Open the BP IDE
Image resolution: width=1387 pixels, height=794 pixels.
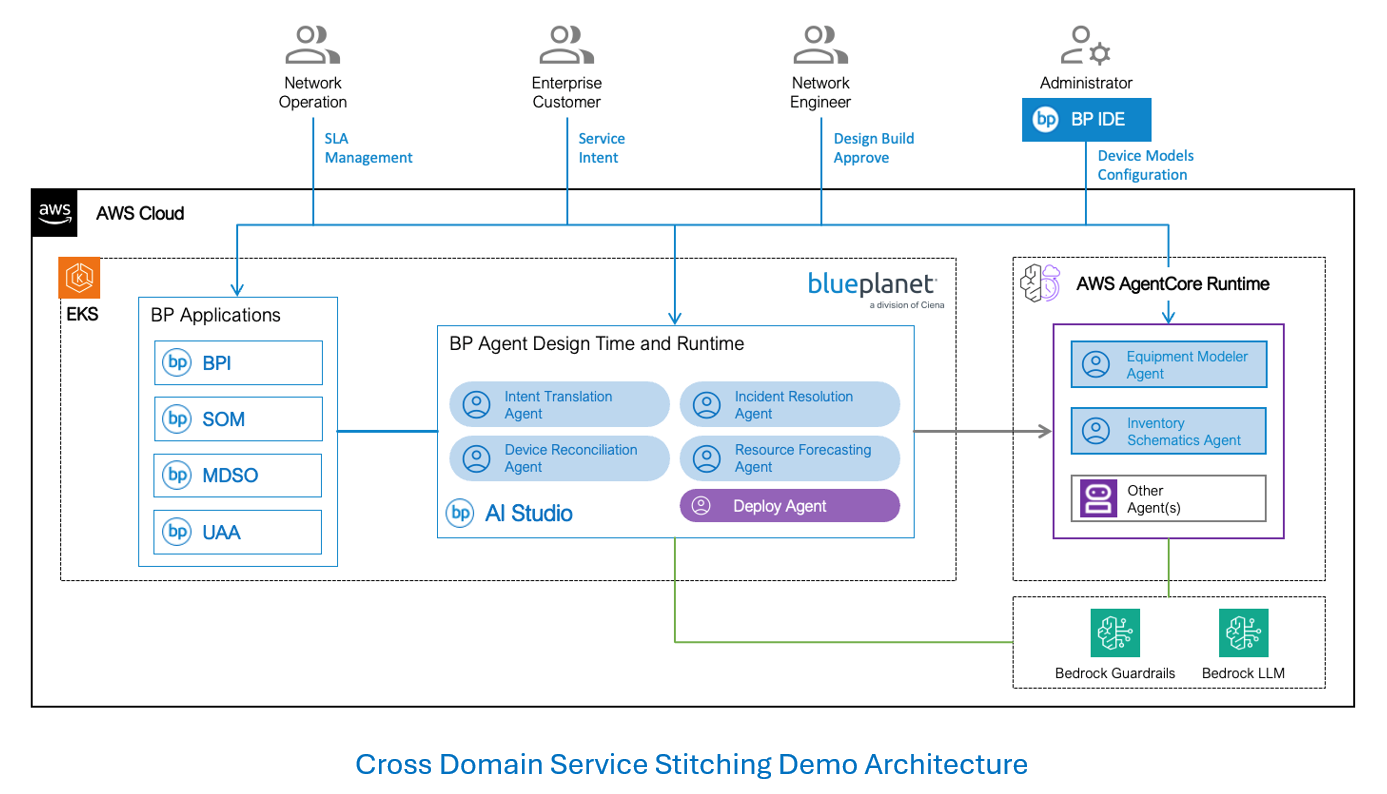point(1086,119)
